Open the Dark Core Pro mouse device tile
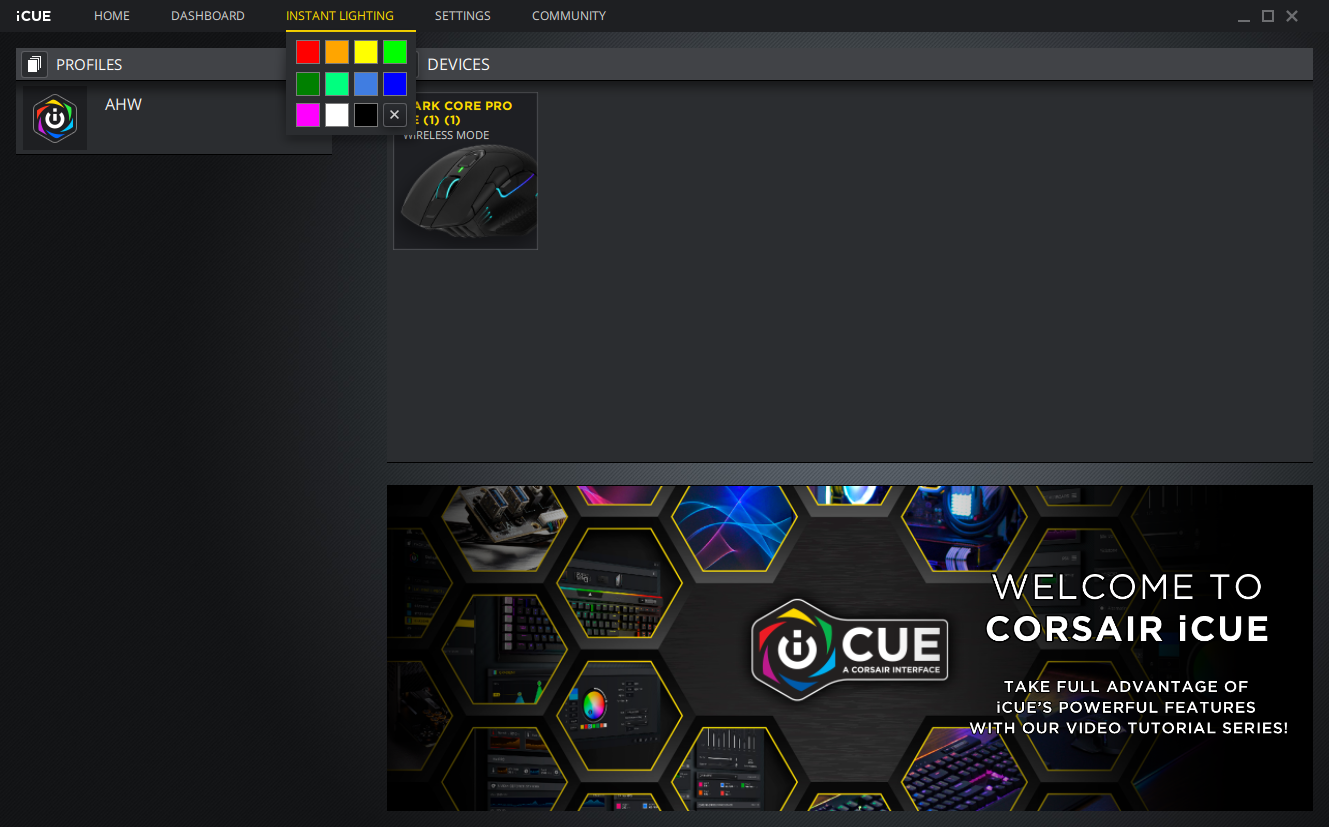The width and height of the screenshot is (1329, 827). point(465,171)
